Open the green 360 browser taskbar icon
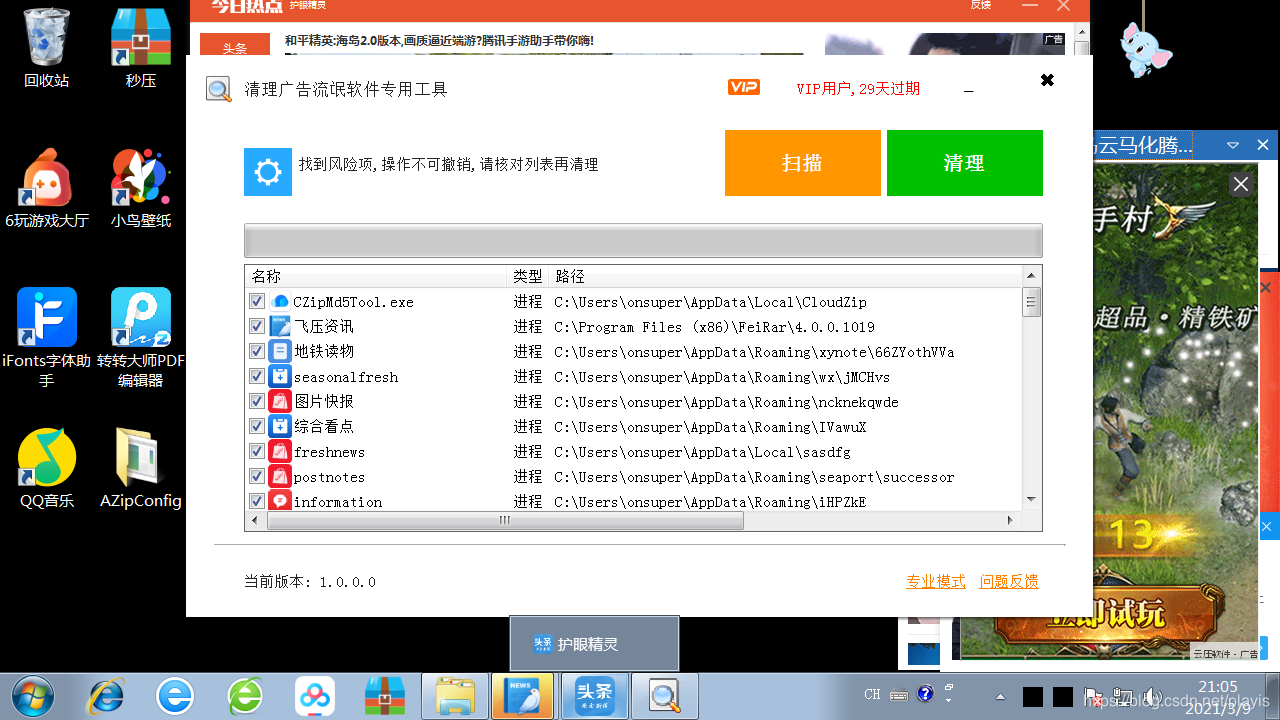Image resolution: width=1280 pixels, height=720 pixels. coord(245,696)
